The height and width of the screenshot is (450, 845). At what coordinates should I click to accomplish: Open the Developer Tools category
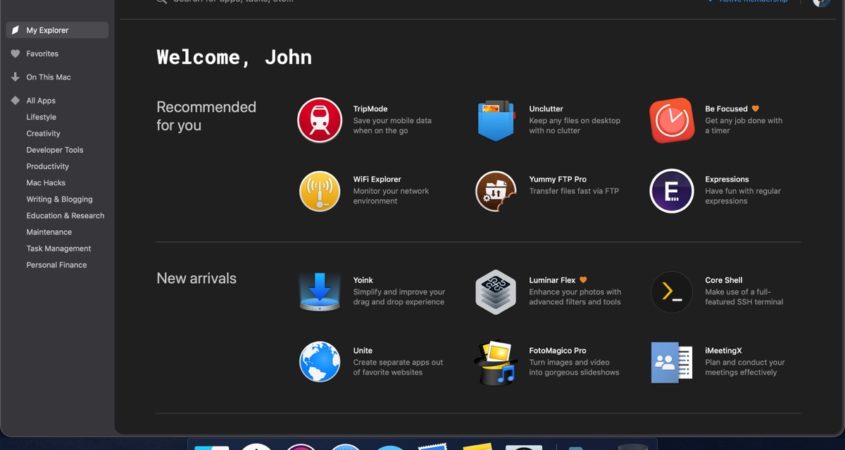coord(55,150)
